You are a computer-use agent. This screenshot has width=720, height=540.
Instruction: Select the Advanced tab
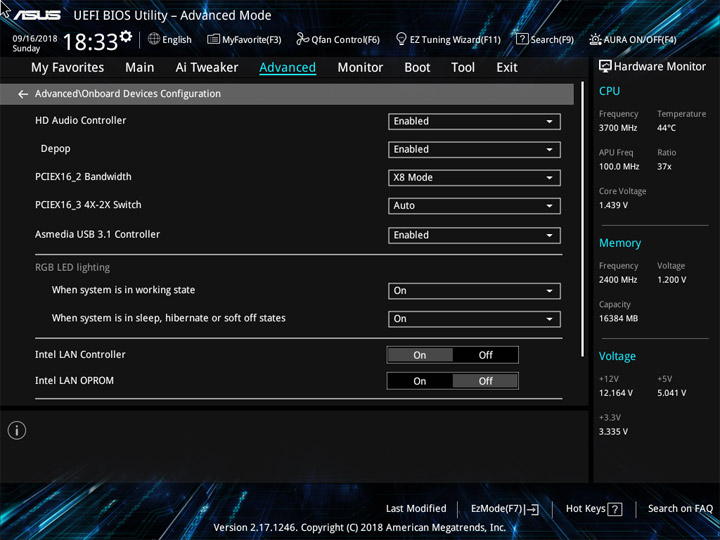pyautogui.click(x=287, y=68)
